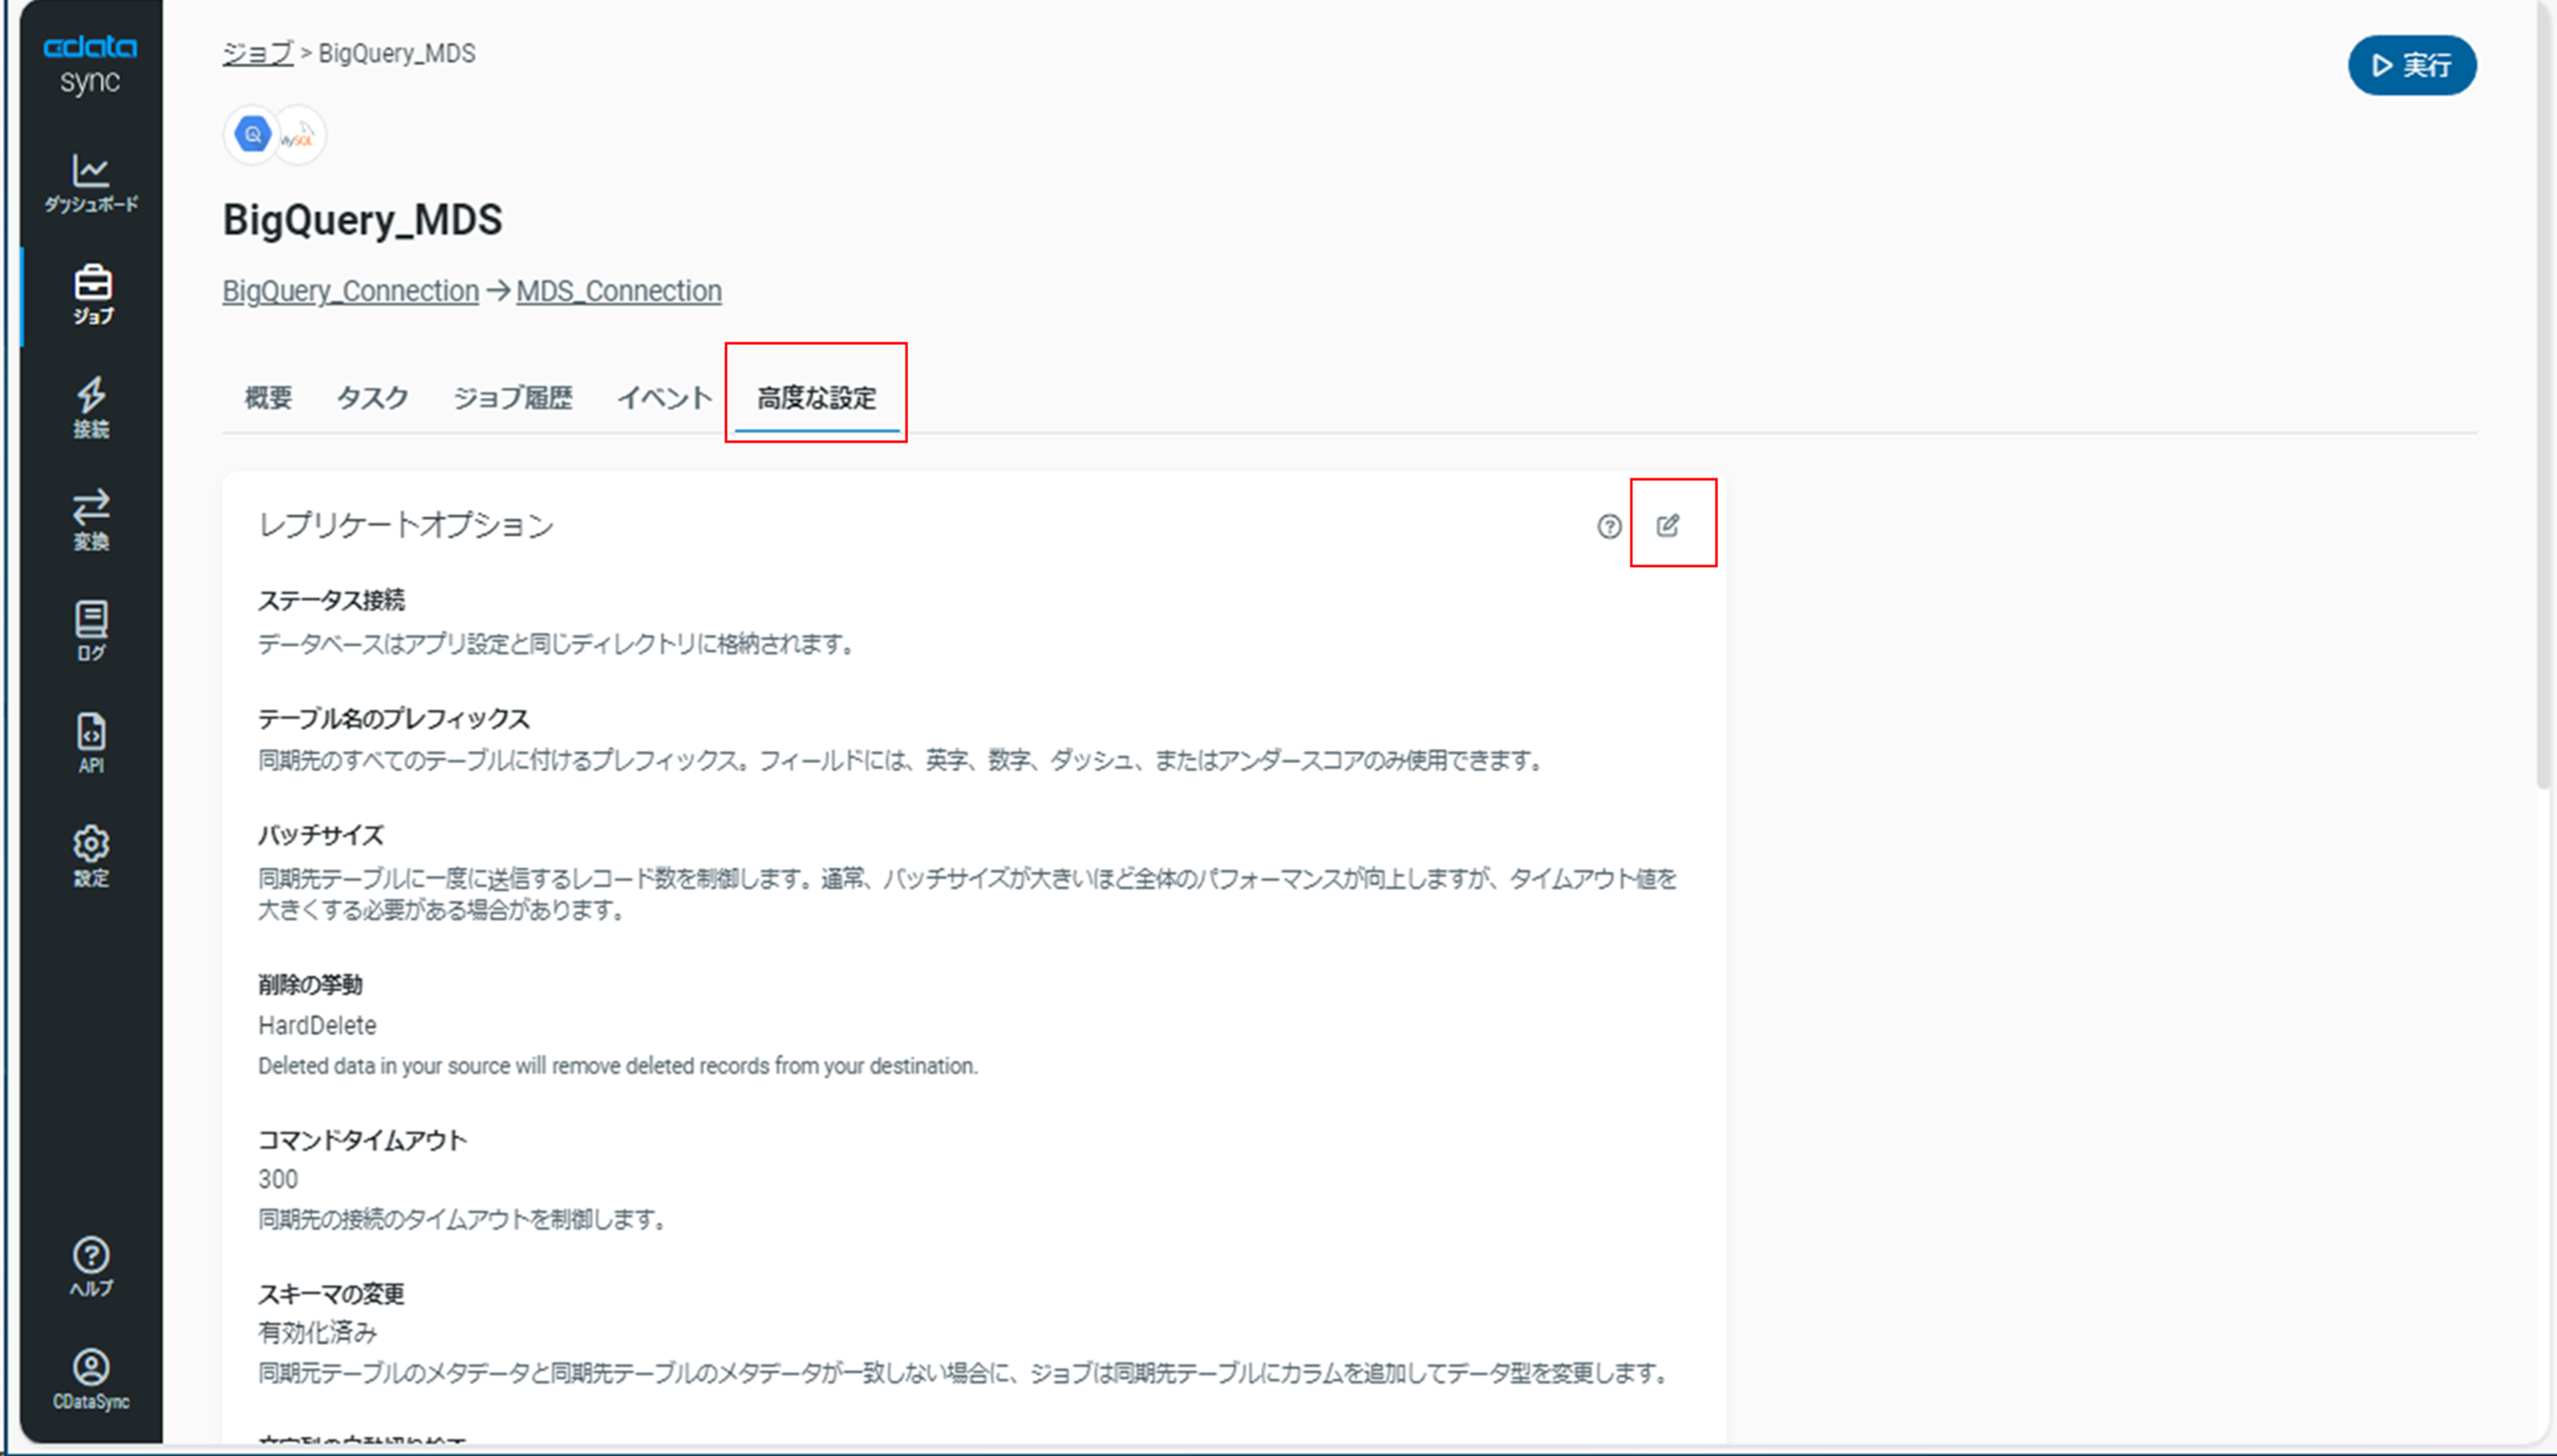Click the レプリケートオプション section title

pos(406,525)
